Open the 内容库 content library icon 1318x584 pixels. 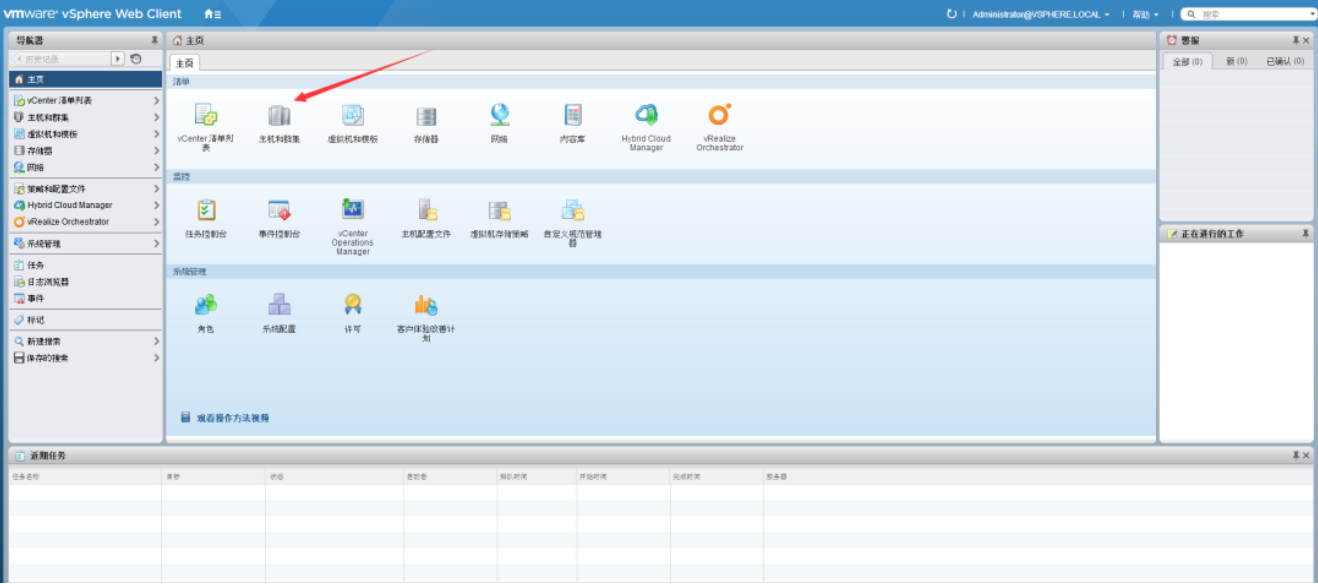[572, 116]
